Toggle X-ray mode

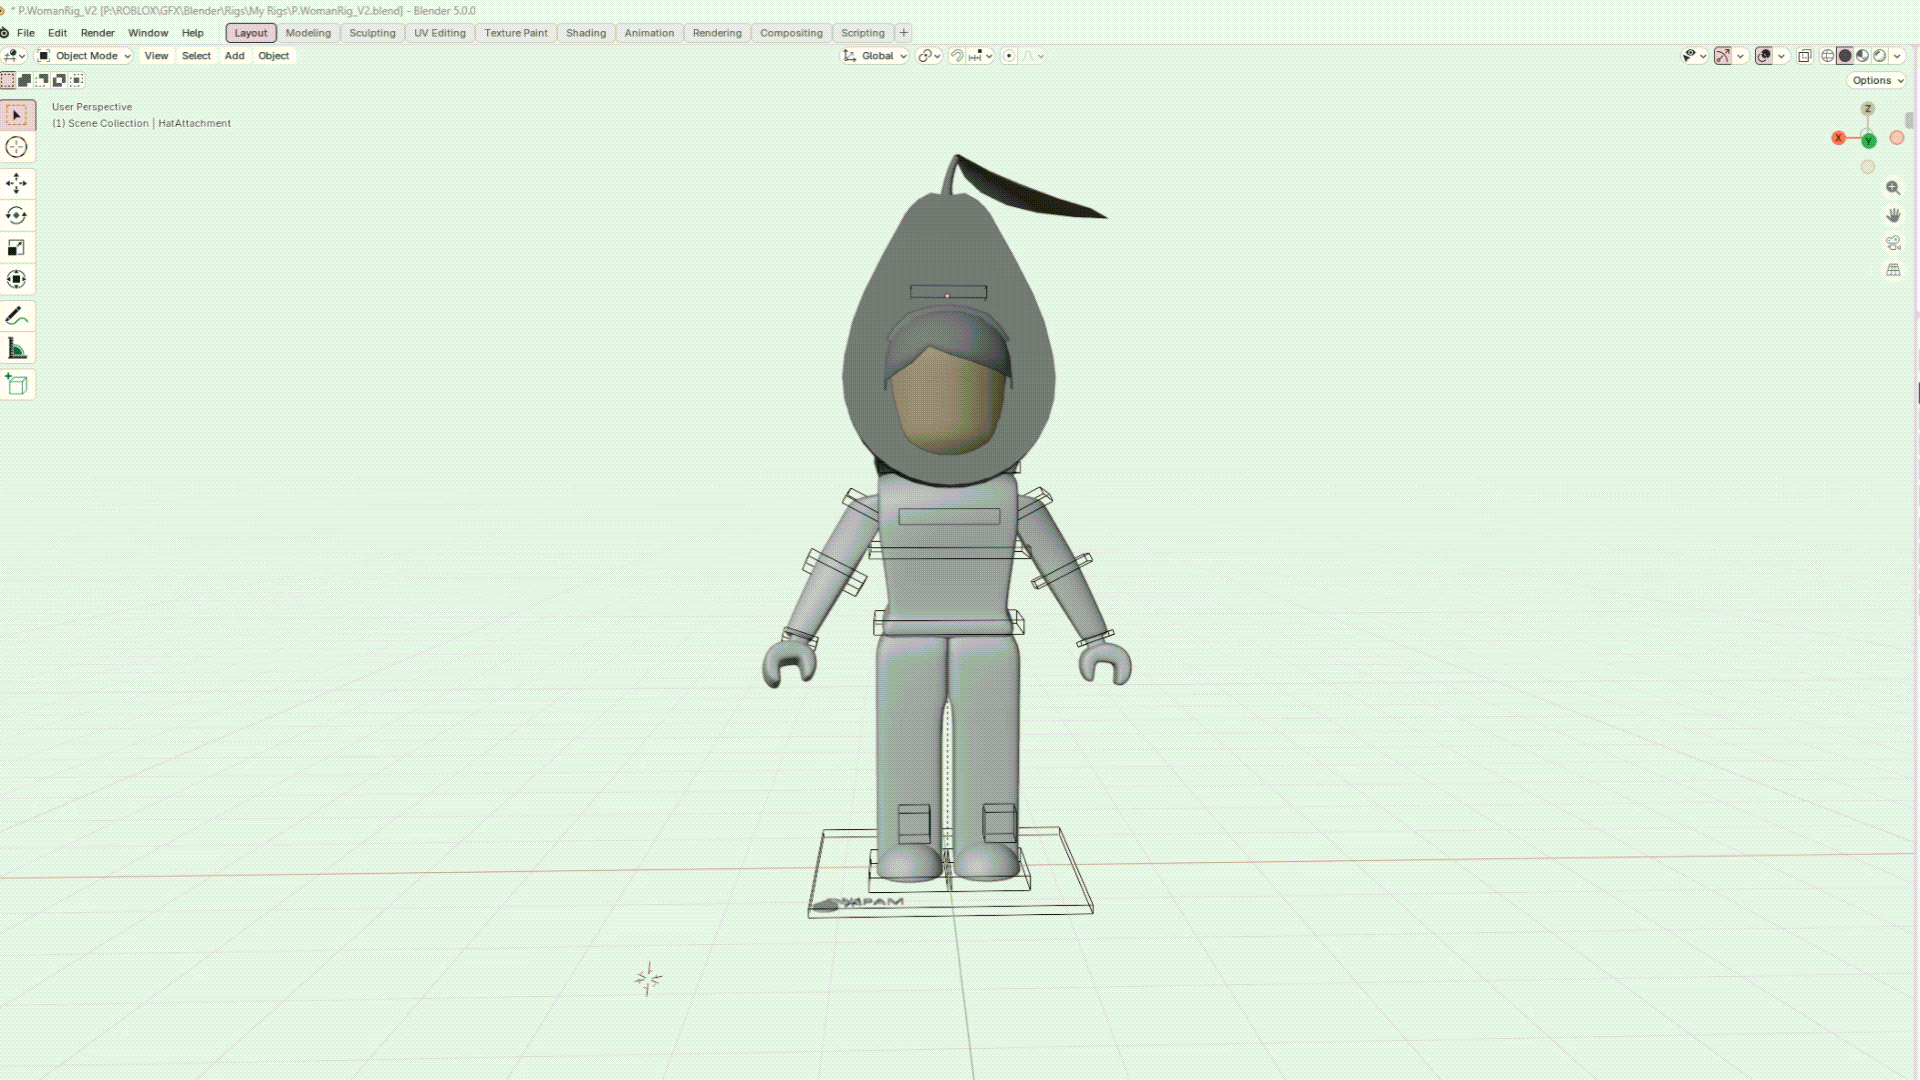(x=1805, y=56)
